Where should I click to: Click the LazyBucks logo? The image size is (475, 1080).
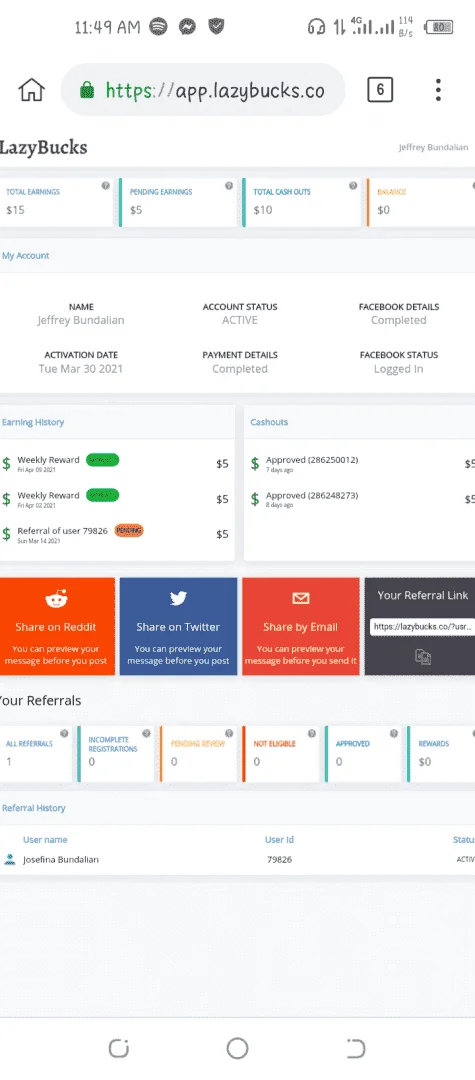tap(43, 147)
